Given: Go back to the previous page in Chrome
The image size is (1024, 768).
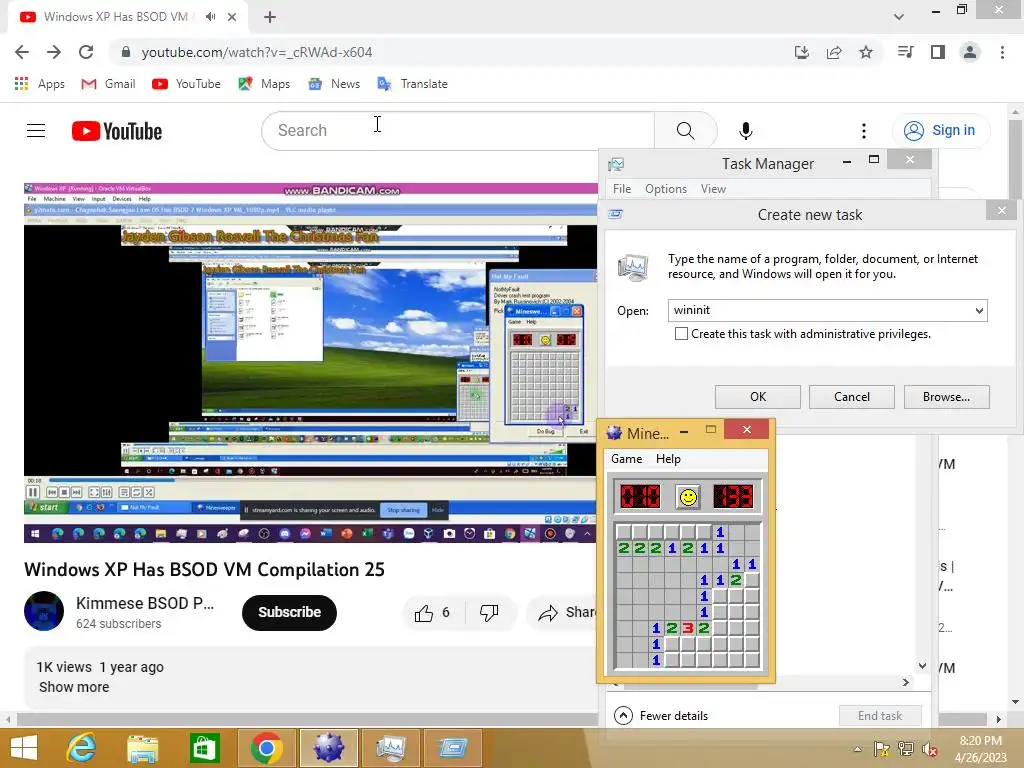Looking at the screenshot, I should (x=22, y=52).
